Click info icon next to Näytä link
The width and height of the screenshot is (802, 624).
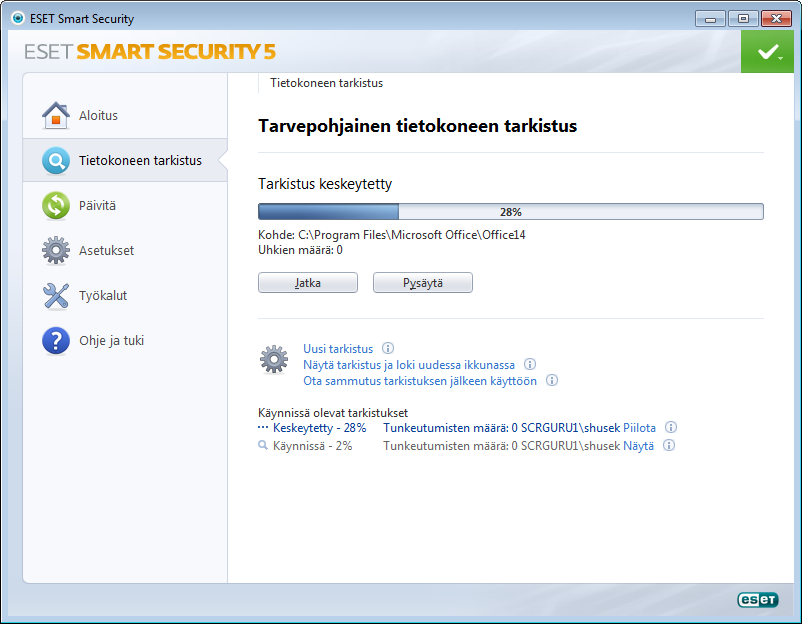click(669, 445)
